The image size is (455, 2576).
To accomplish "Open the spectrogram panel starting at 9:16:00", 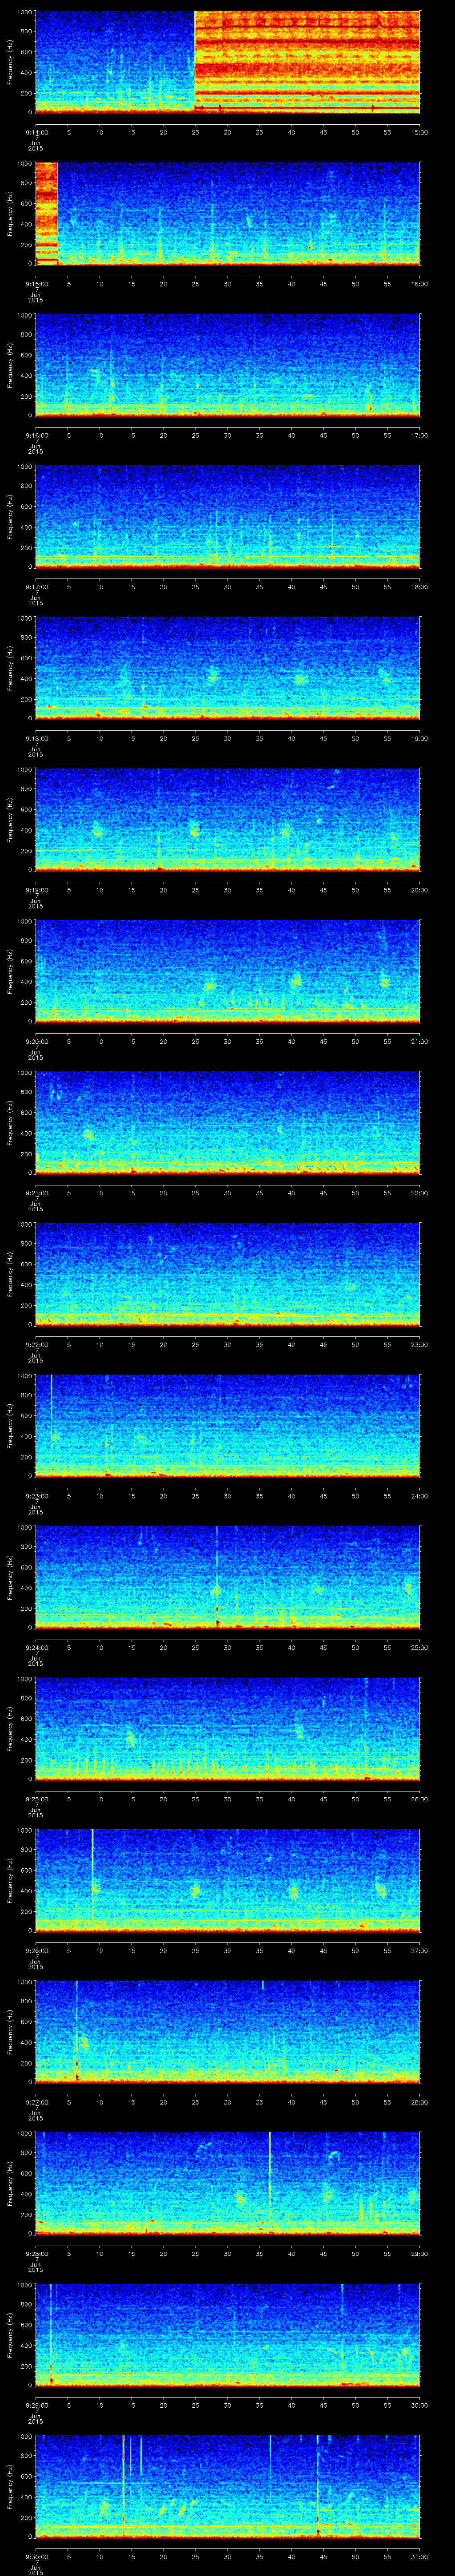I will coord(228,365).
